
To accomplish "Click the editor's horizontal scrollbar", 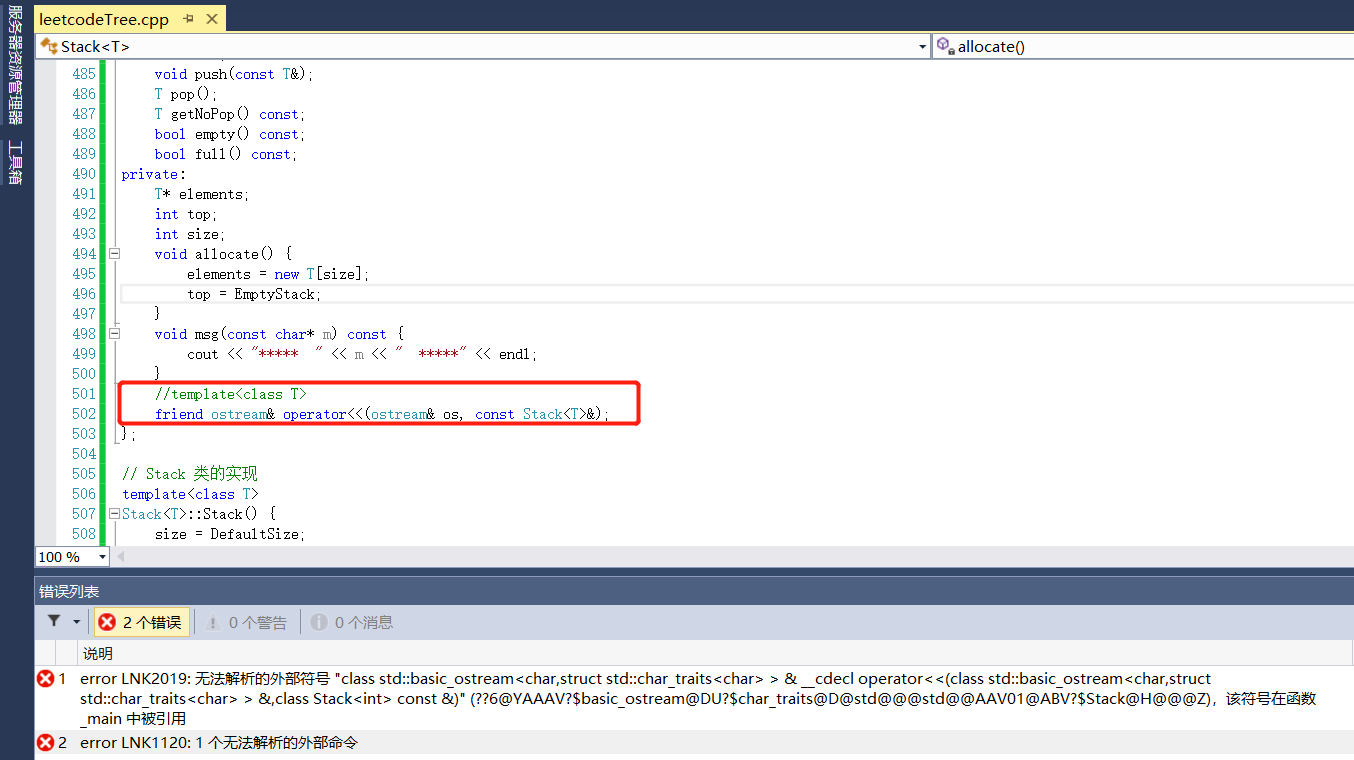I will click(700, 557).
